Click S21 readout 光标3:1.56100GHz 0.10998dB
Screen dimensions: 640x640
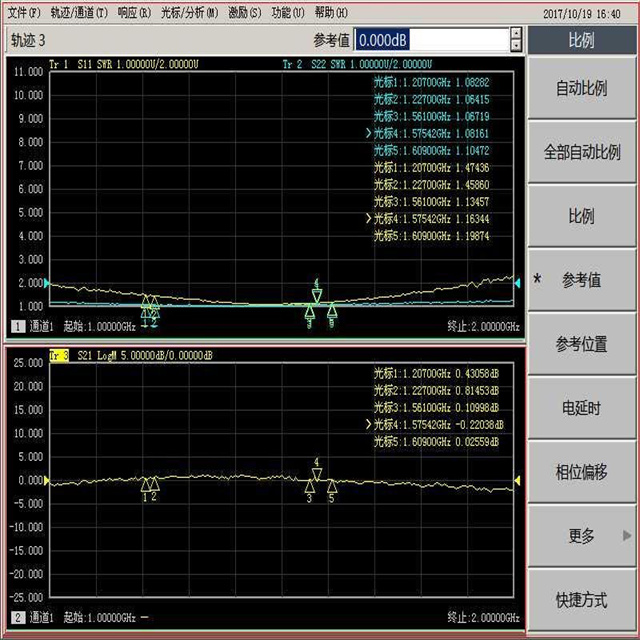(x=436, y=408)
